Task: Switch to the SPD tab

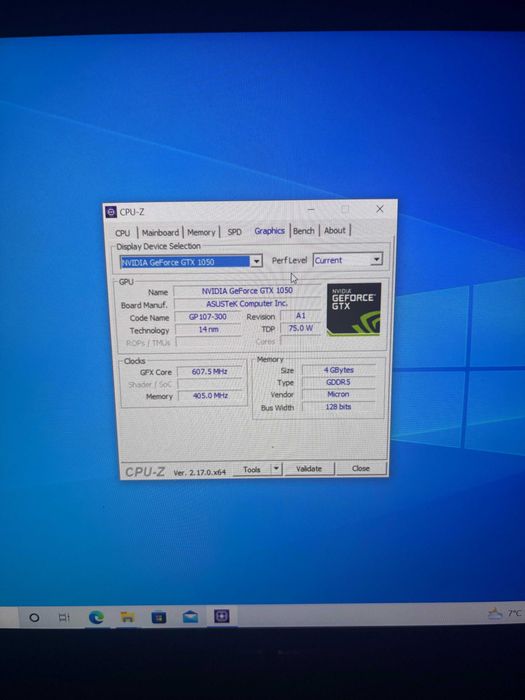Action: [234, 232]
